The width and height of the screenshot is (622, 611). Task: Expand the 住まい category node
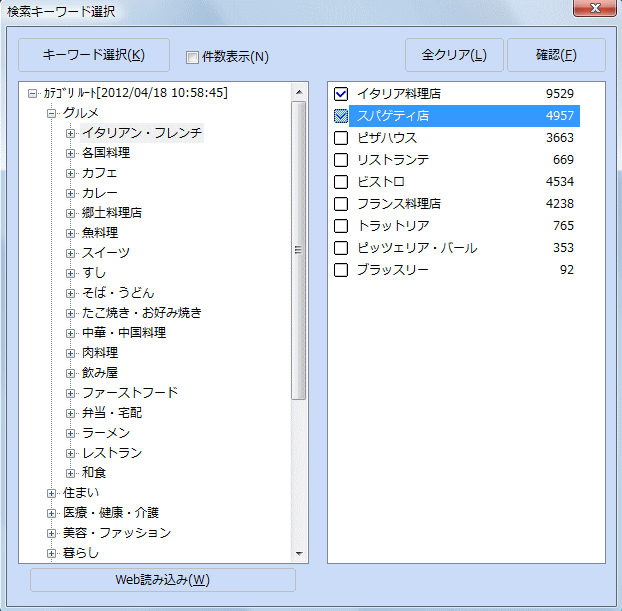coord(52,493)
